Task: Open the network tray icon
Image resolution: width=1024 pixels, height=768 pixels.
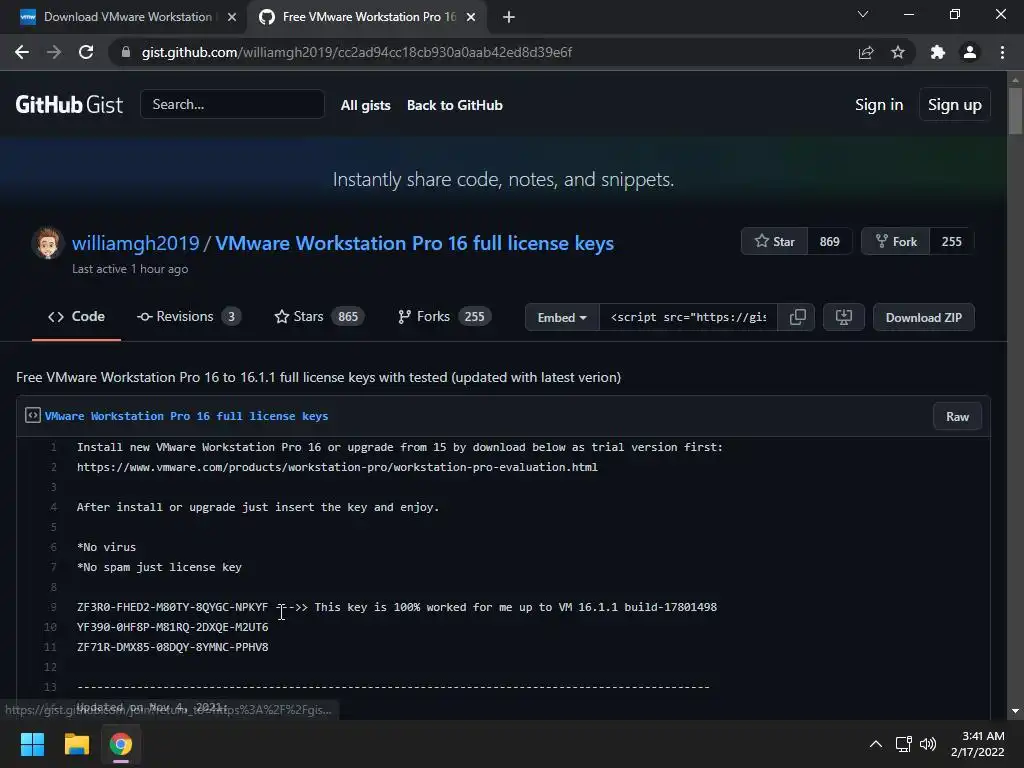Action: pos(904,744)
